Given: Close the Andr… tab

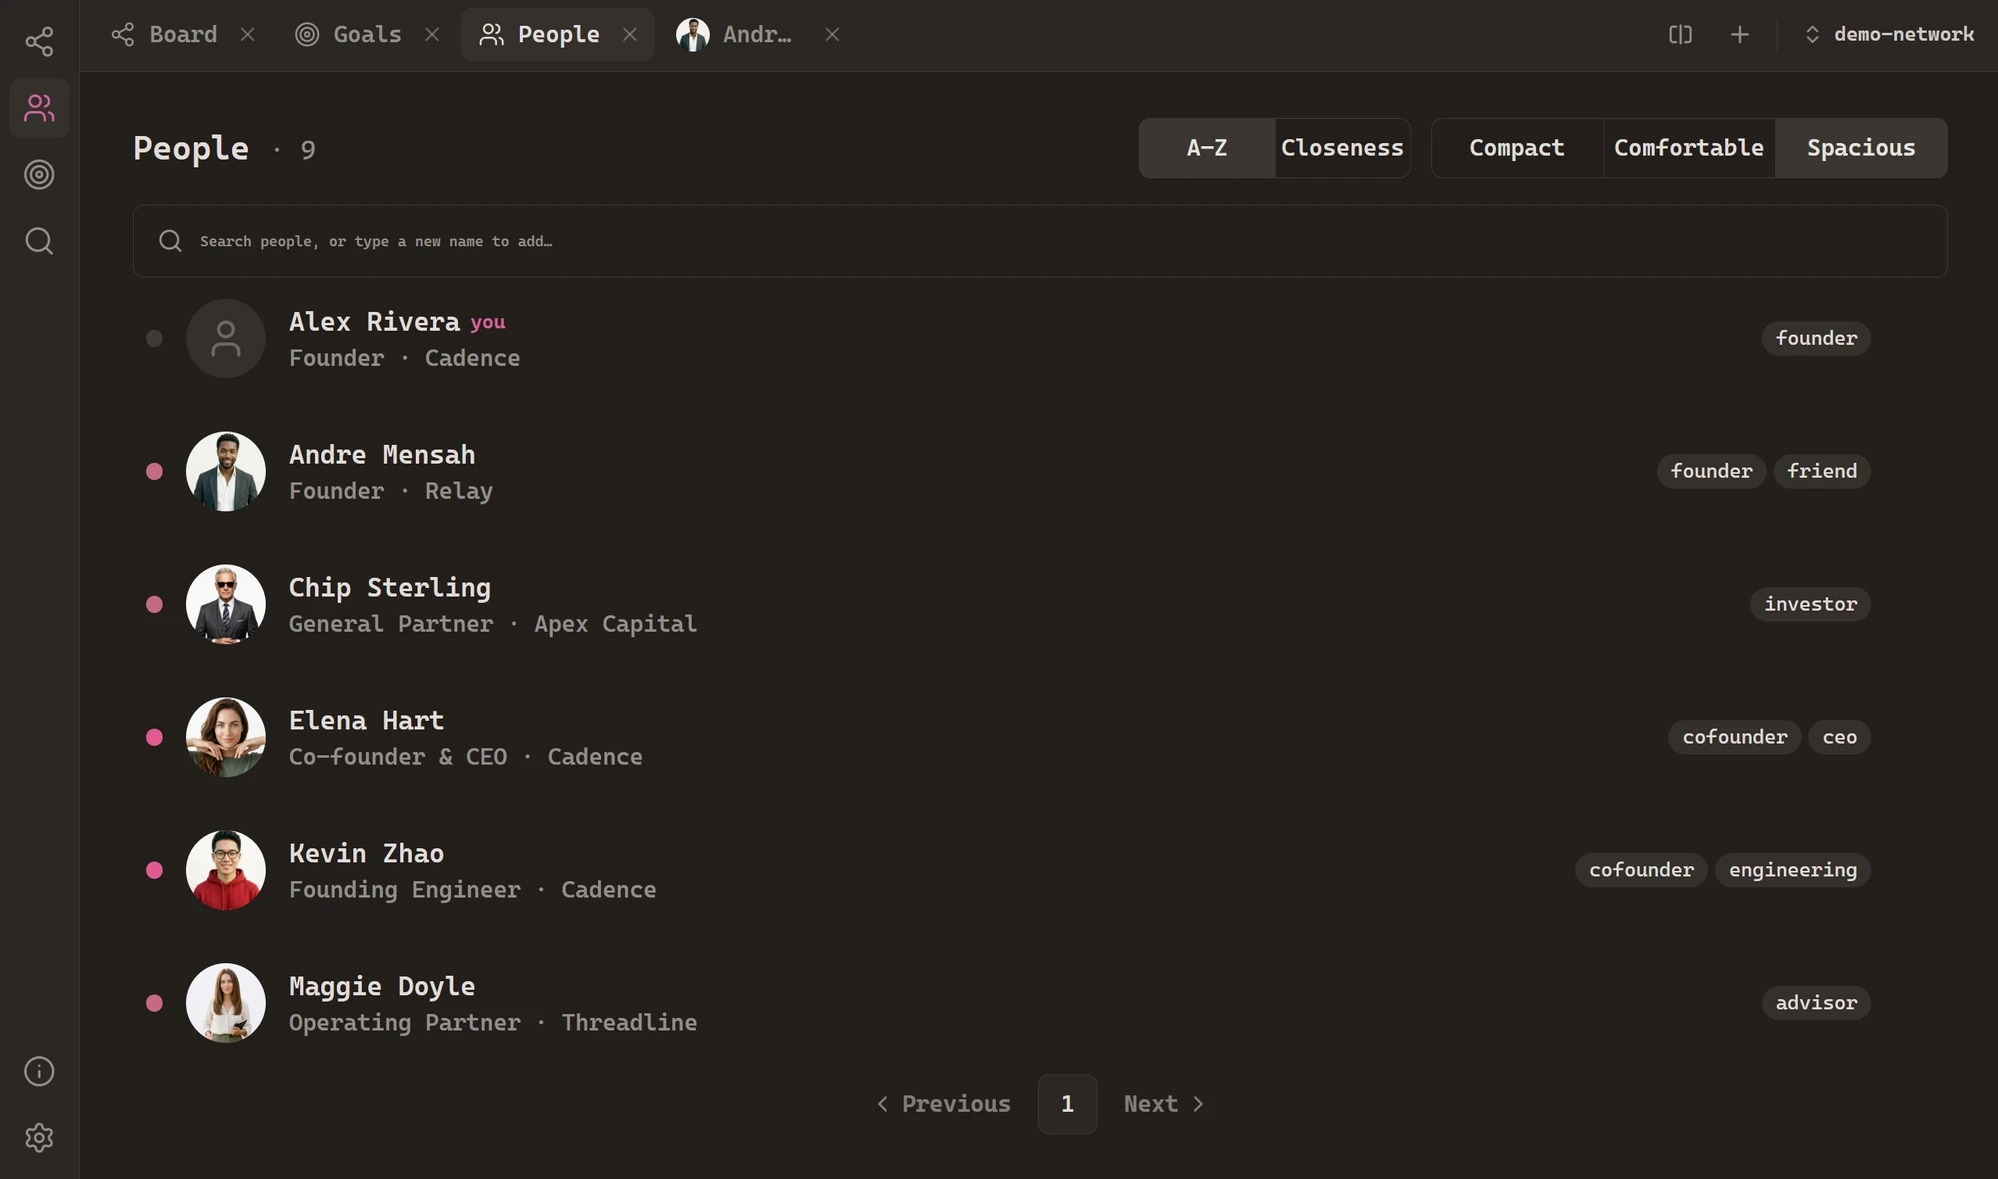Looking at the screenshot, I should 832,35.
